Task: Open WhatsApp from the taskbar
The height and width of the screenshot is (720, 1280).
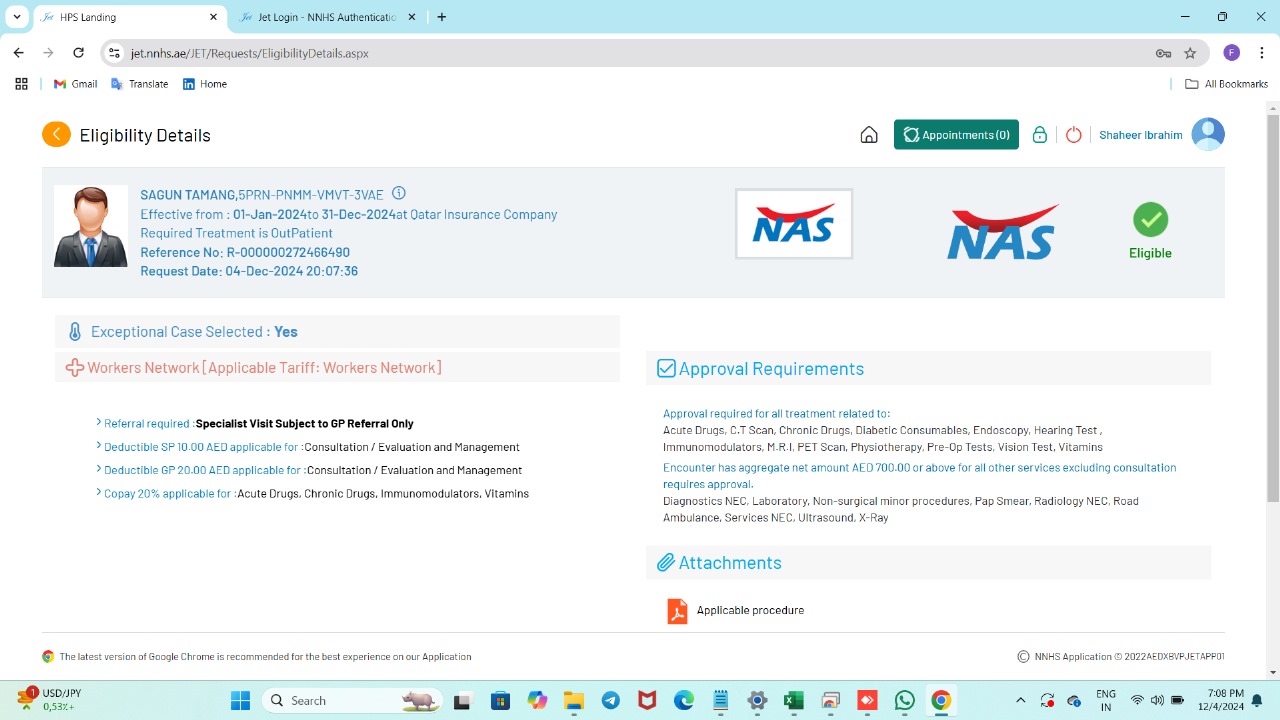Action: 904,701
